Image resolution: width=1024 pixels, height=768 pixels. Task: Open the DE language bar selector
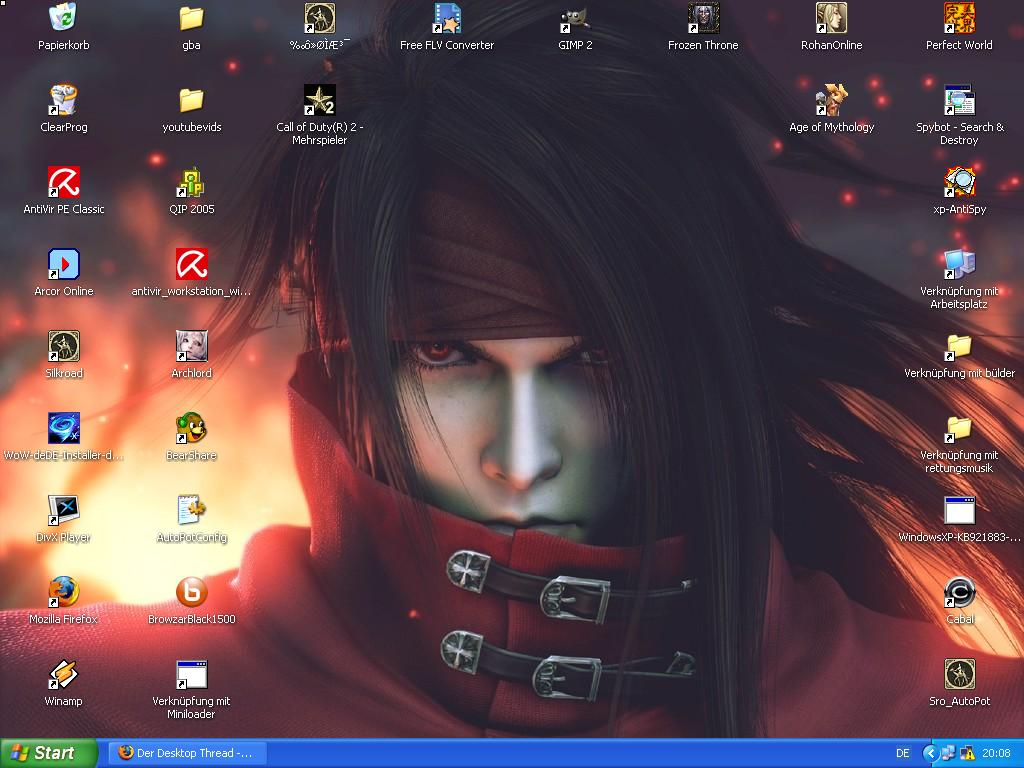[x=903, y=753]
